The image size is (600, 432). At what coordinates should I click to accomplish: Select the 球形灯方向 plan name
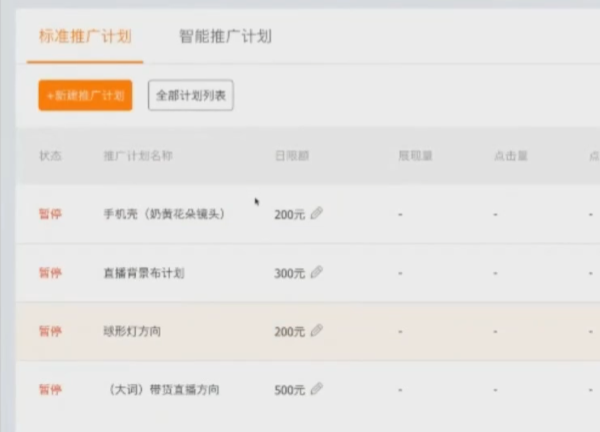tap(131, 331)
